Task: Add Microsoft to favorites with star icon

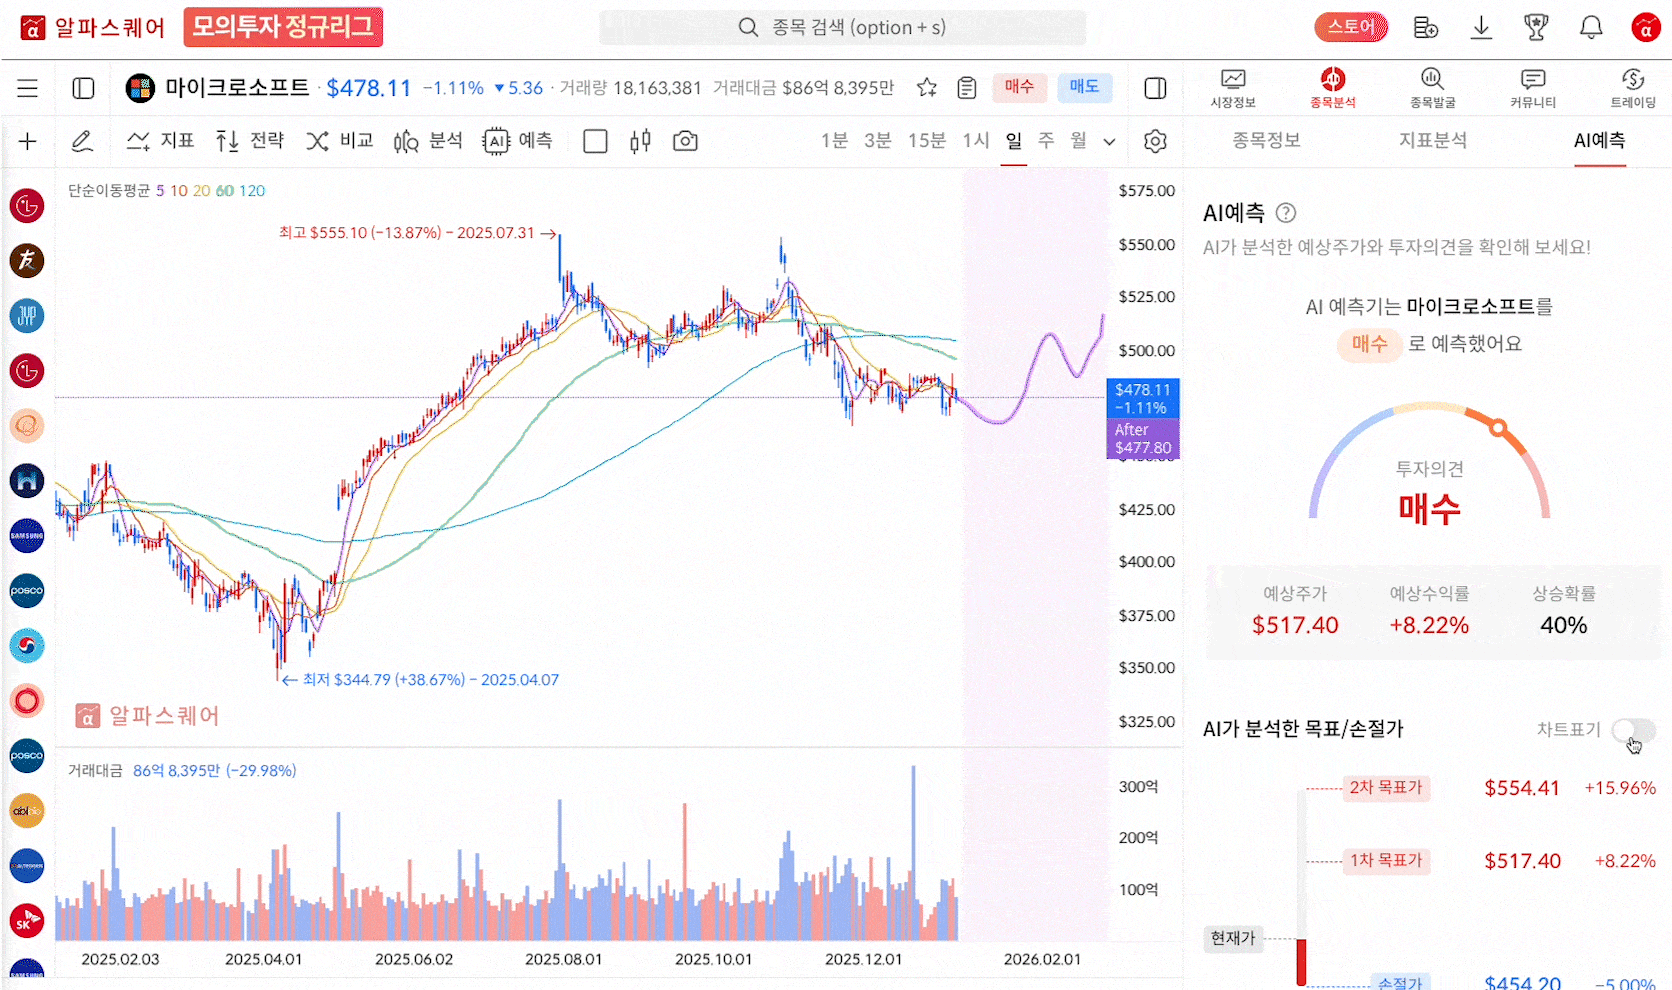Action: click(x=927, y=88)
